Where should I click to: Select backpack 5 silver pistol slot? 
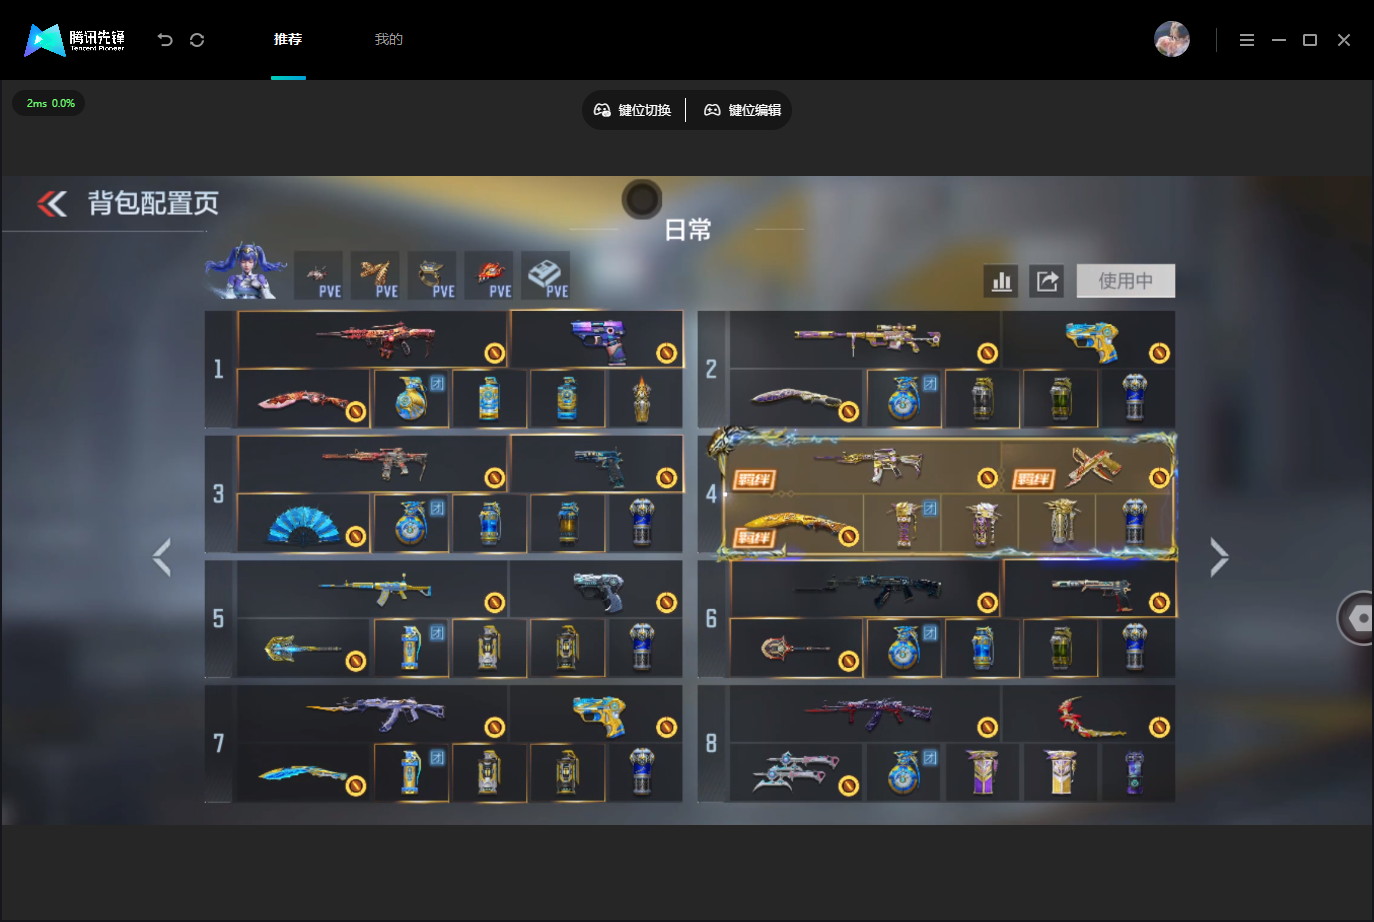click(597, 588)
